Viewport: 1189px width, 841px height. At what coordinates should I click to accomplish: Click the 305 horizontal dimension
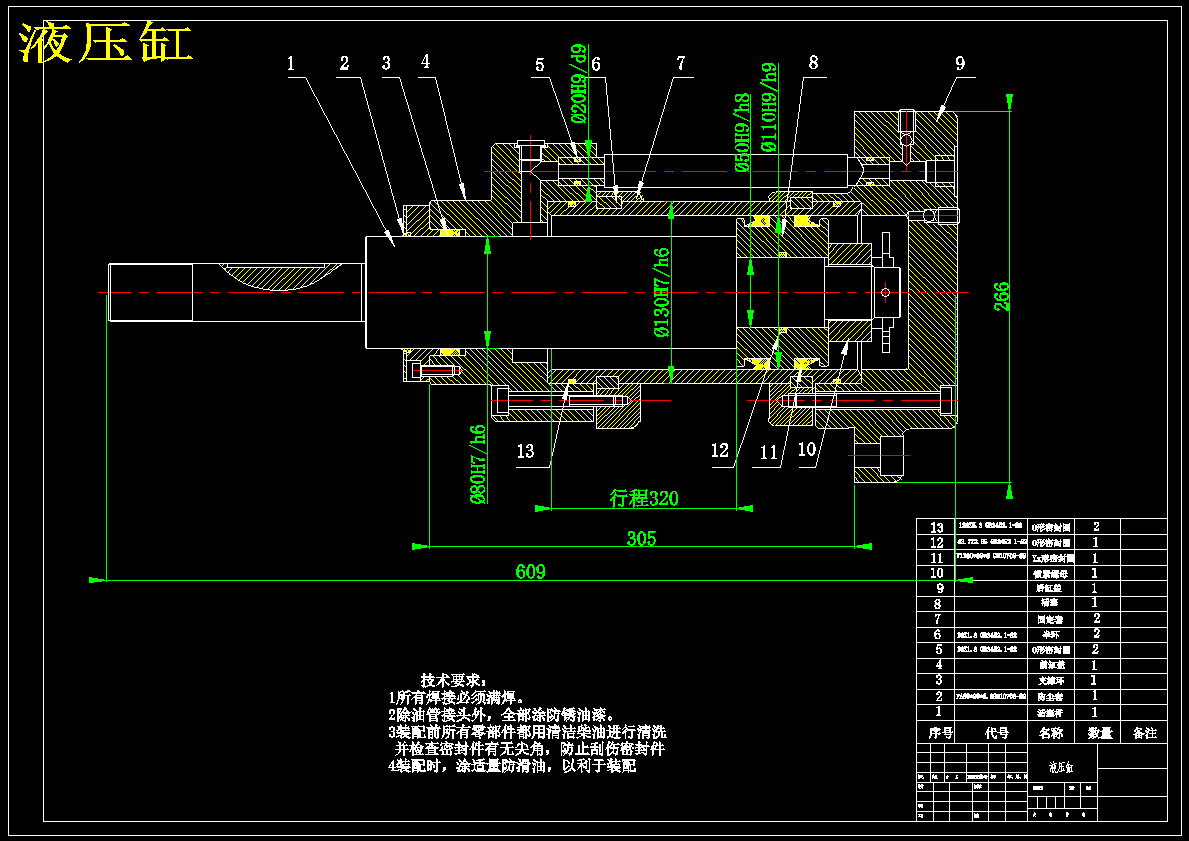tap(641, 538)
